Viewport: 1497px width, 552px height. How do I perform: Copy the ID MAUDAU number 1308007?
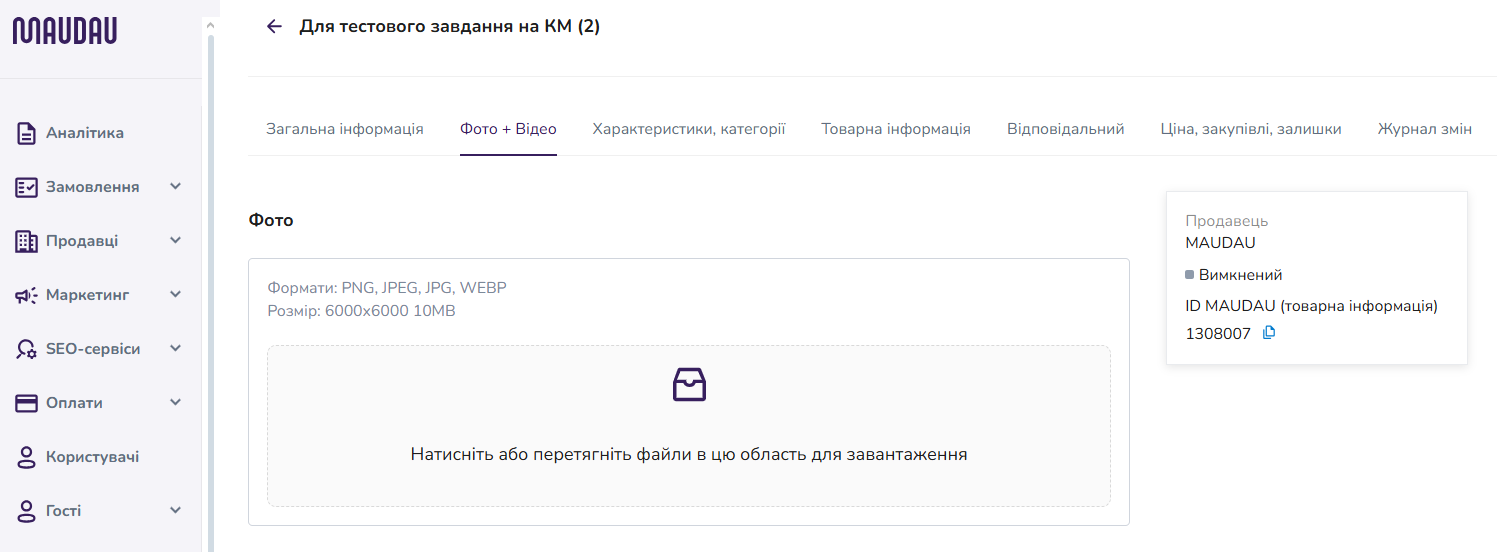coord(1269,333)
